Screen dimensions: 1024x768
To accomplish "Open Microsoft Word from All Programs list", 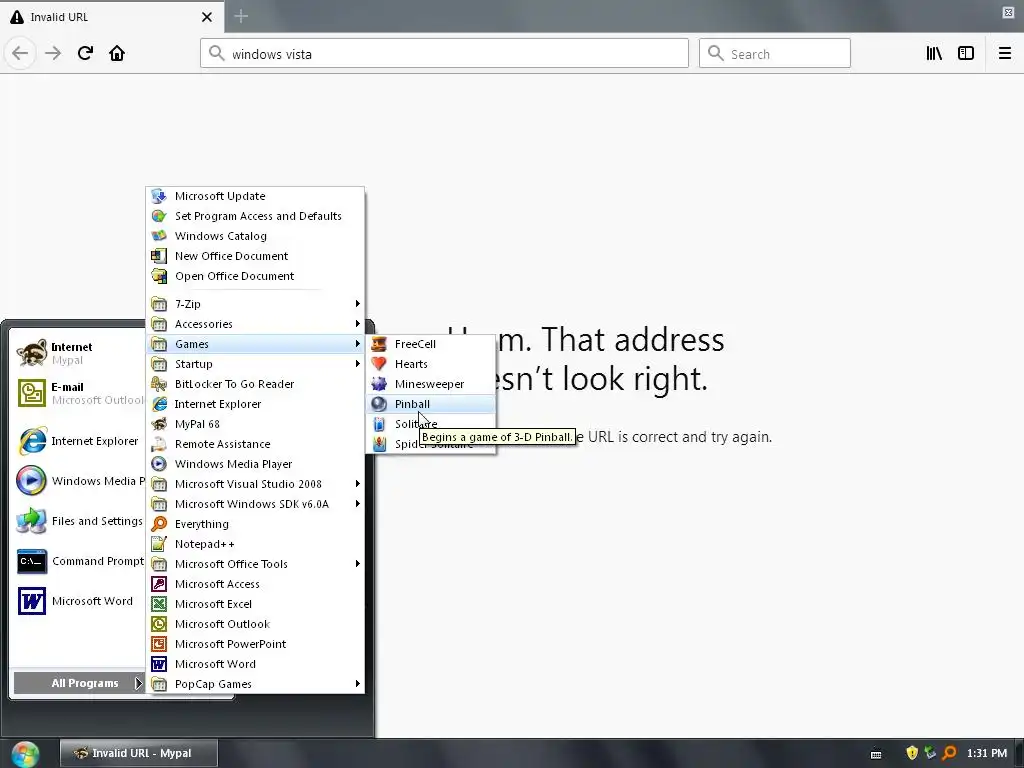I will click(255, 664).
